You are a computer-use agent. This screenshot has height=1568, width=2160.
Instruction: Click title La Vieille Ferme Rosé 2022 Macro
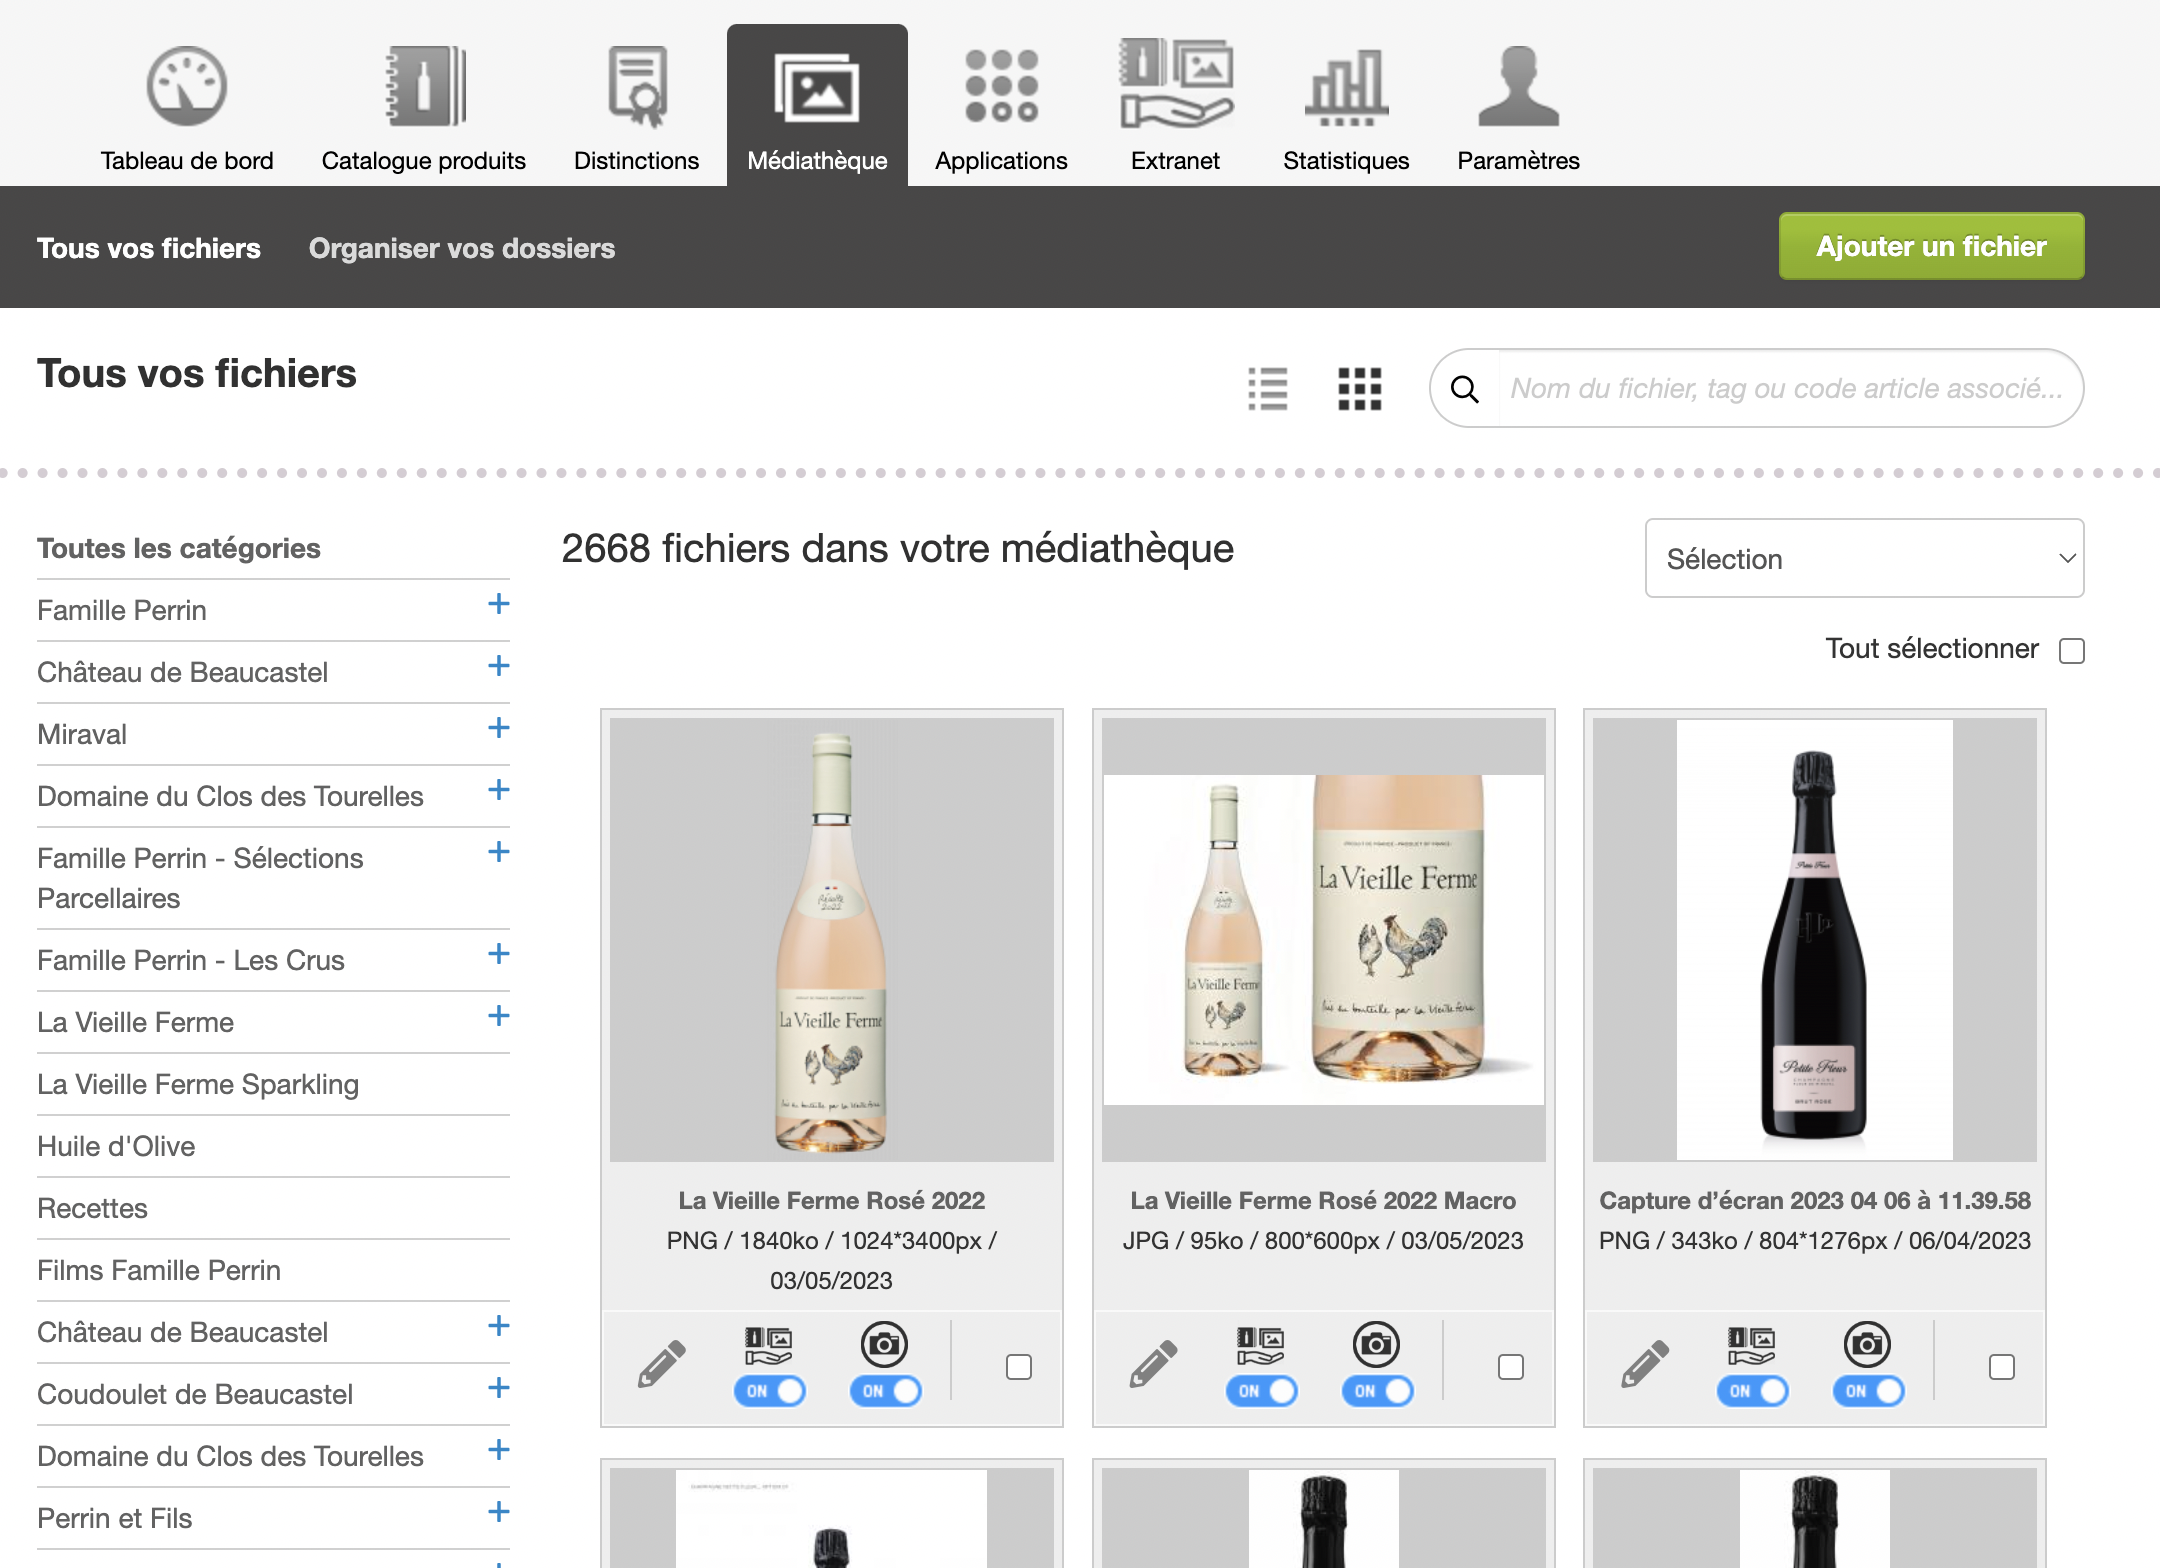(1323, 1200)
